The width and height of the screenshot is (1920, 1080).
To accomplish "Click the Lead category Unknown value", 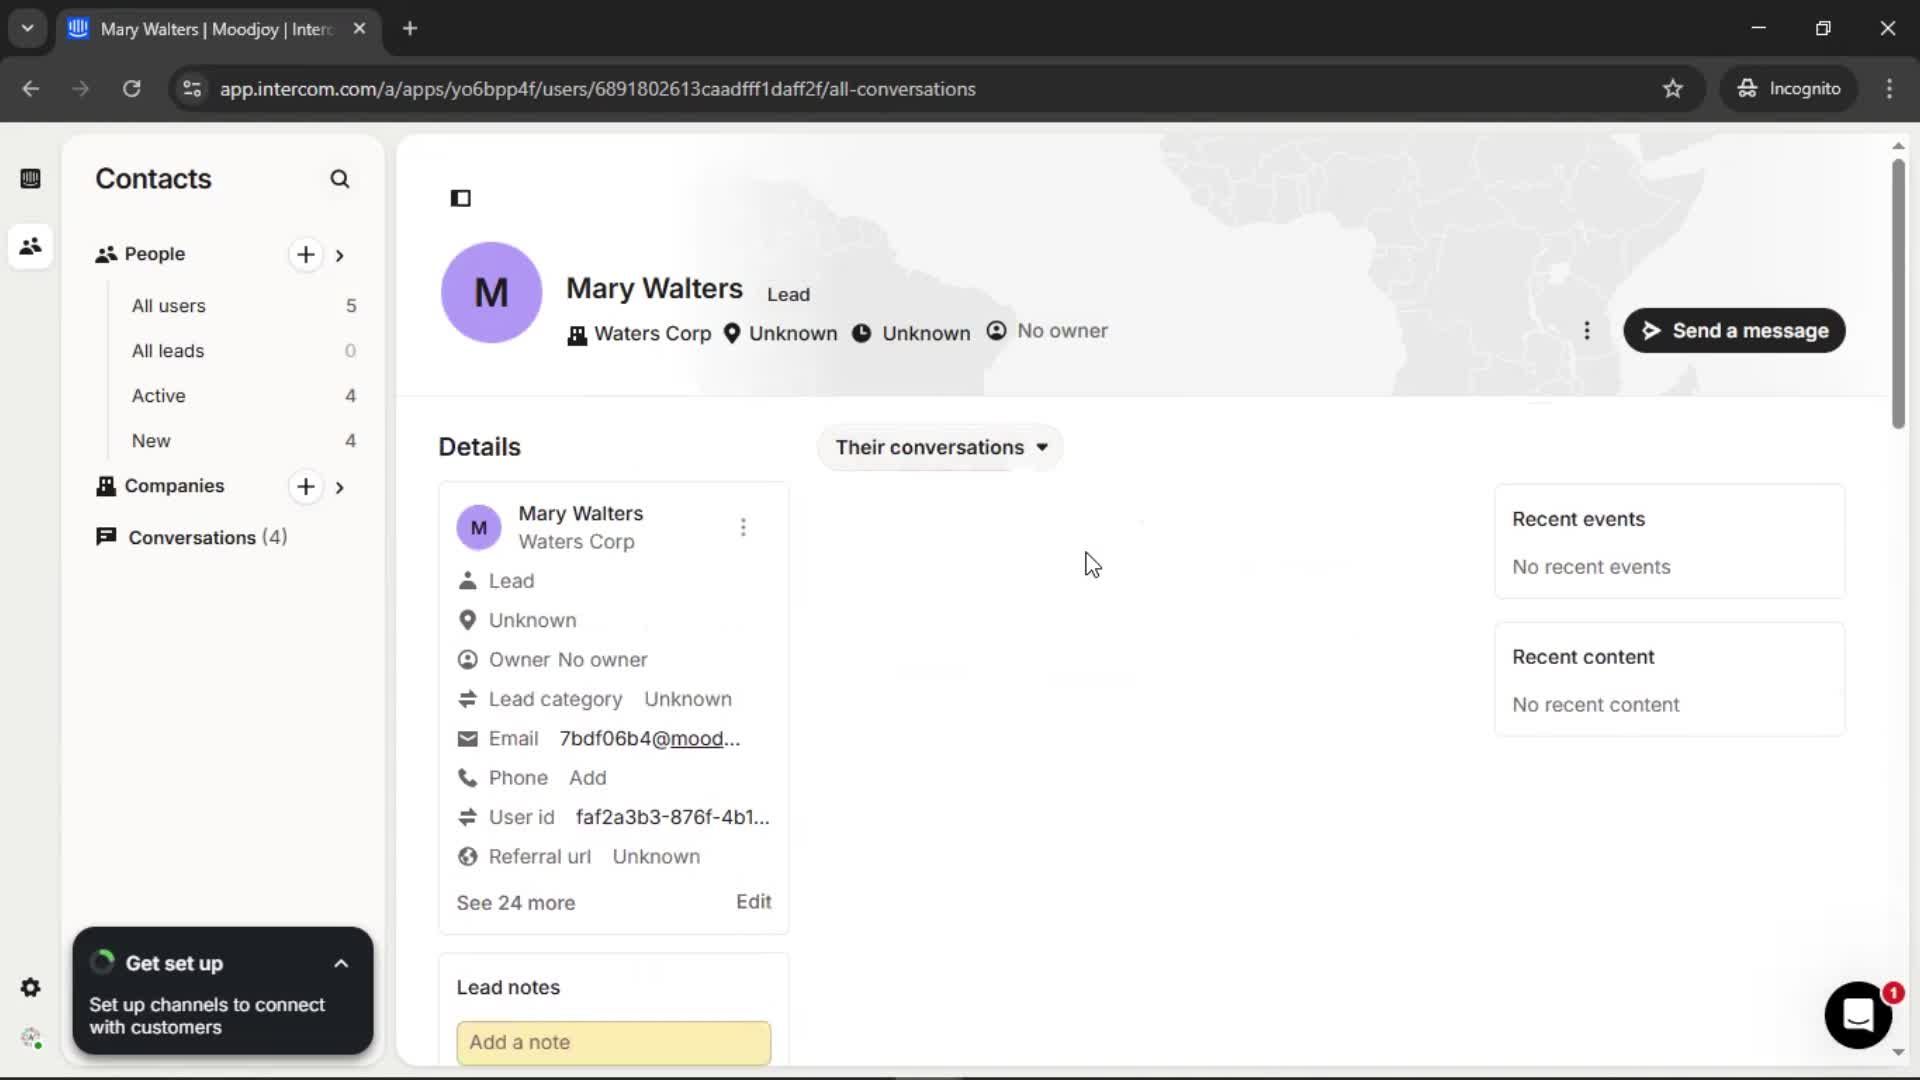I will click(x=688, y=699).
